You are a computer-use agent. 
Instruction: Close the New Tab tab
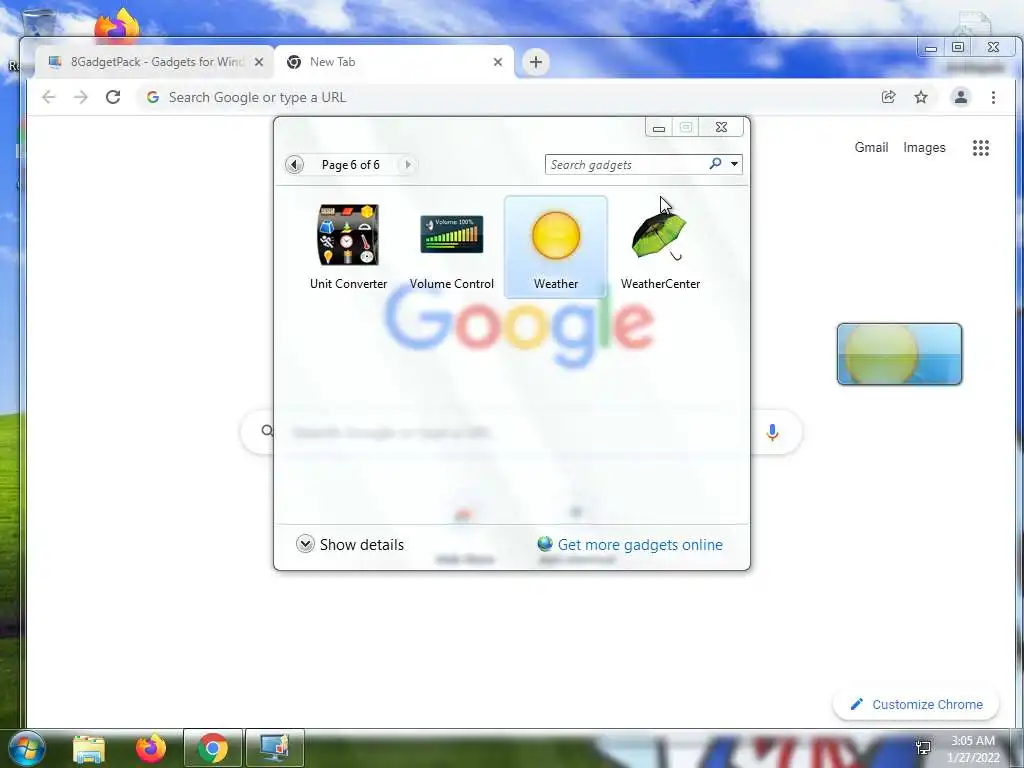(x=498, y=62)
